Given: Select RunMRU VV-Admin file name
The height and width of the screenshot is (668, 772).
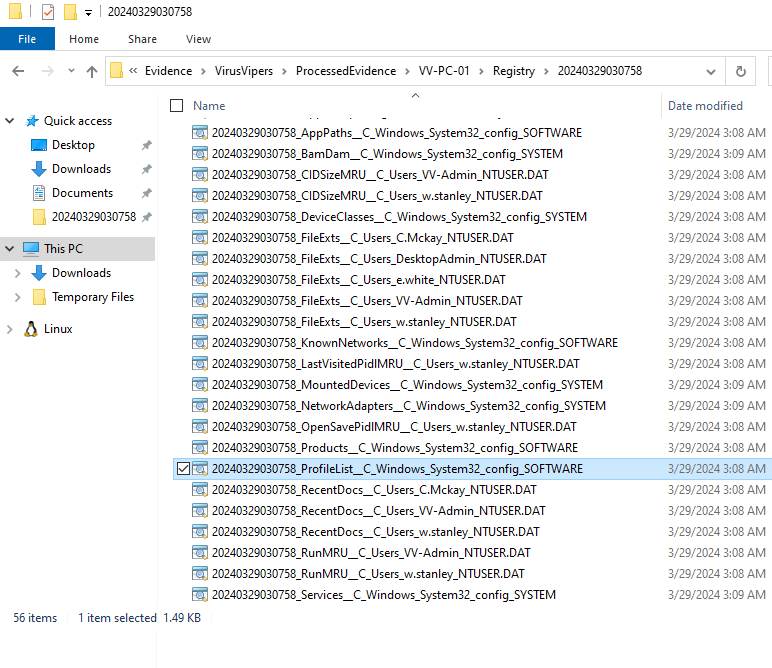Looking at the screenshot, I should coord(371,553).
